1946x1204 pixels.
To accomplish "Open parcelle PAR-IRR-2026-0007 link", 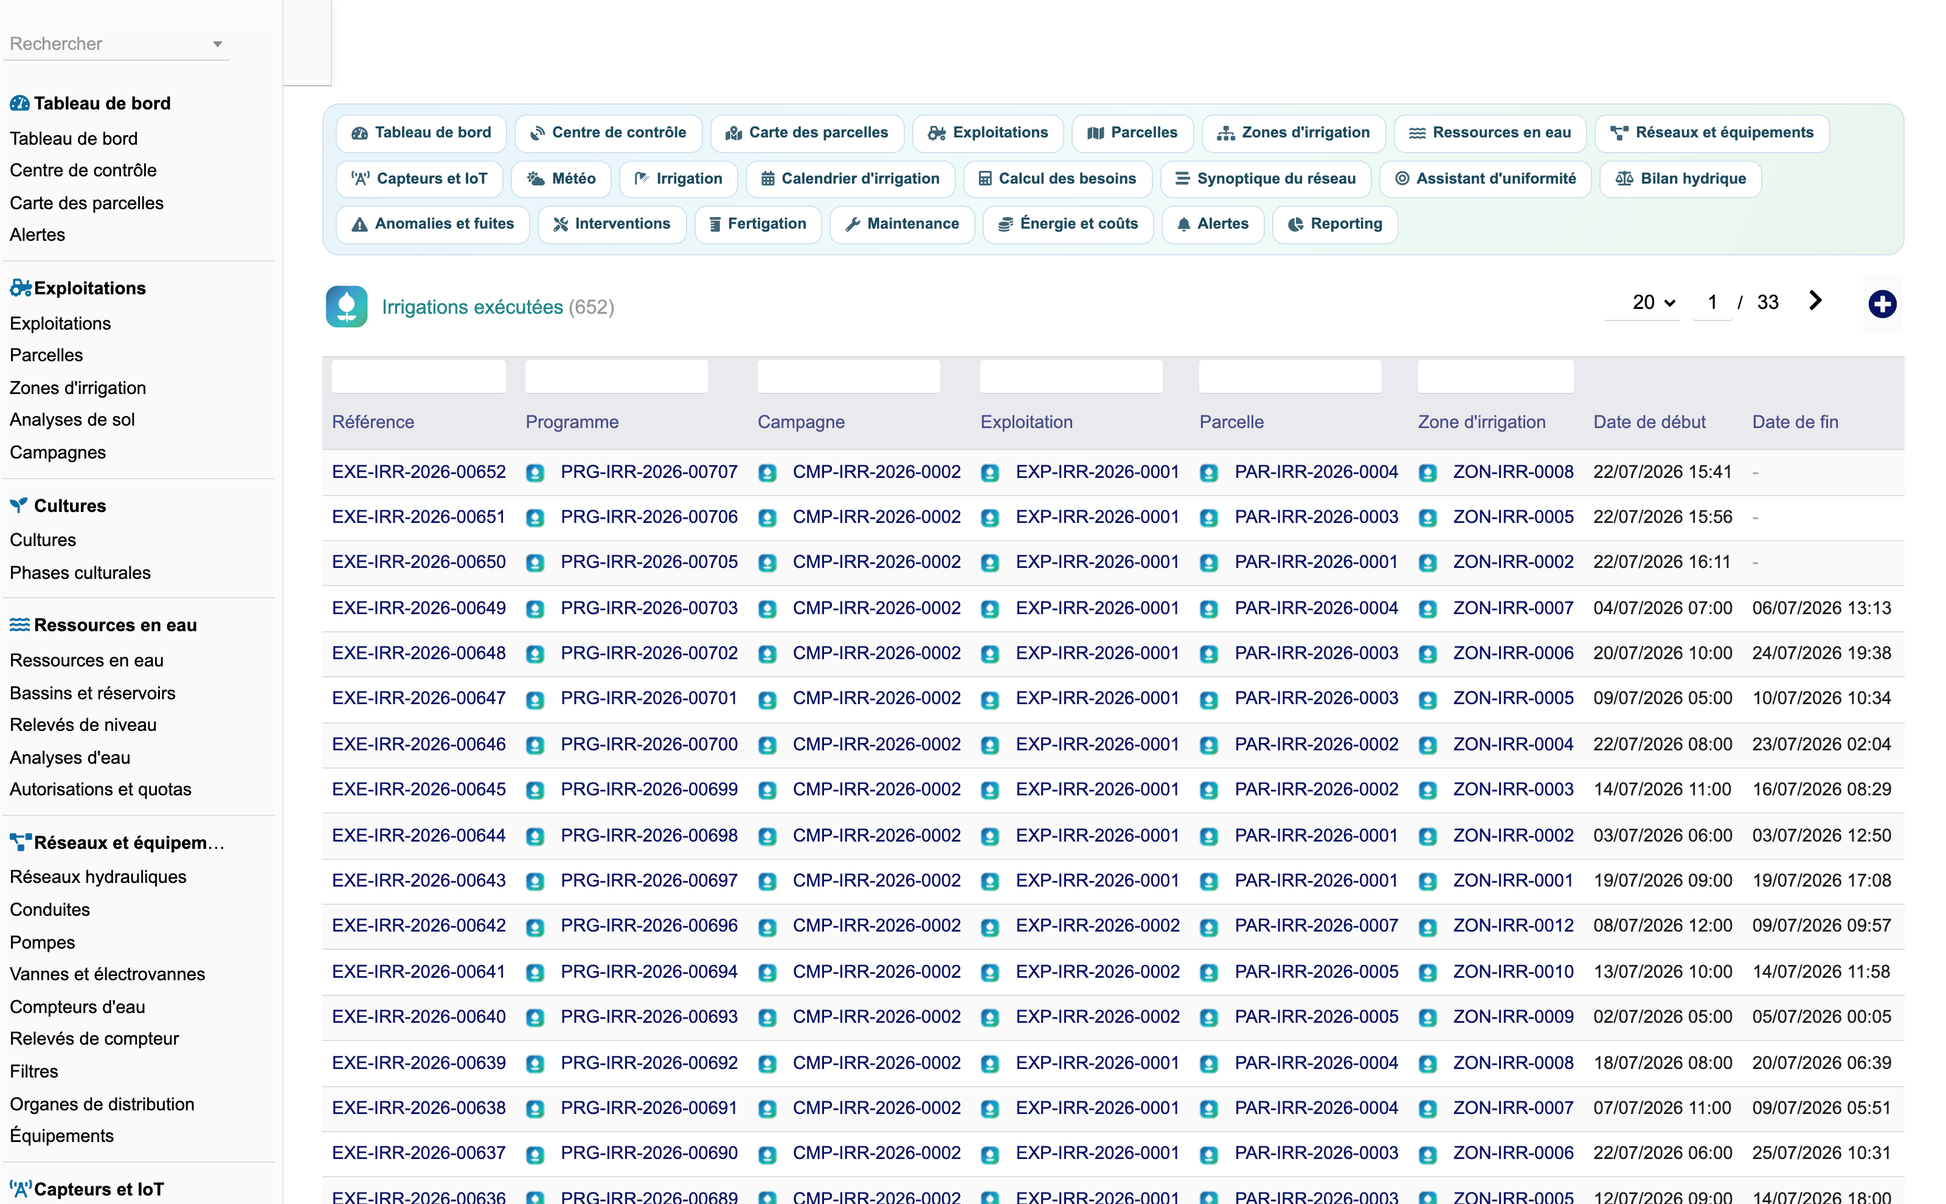I will point(1316,926).
